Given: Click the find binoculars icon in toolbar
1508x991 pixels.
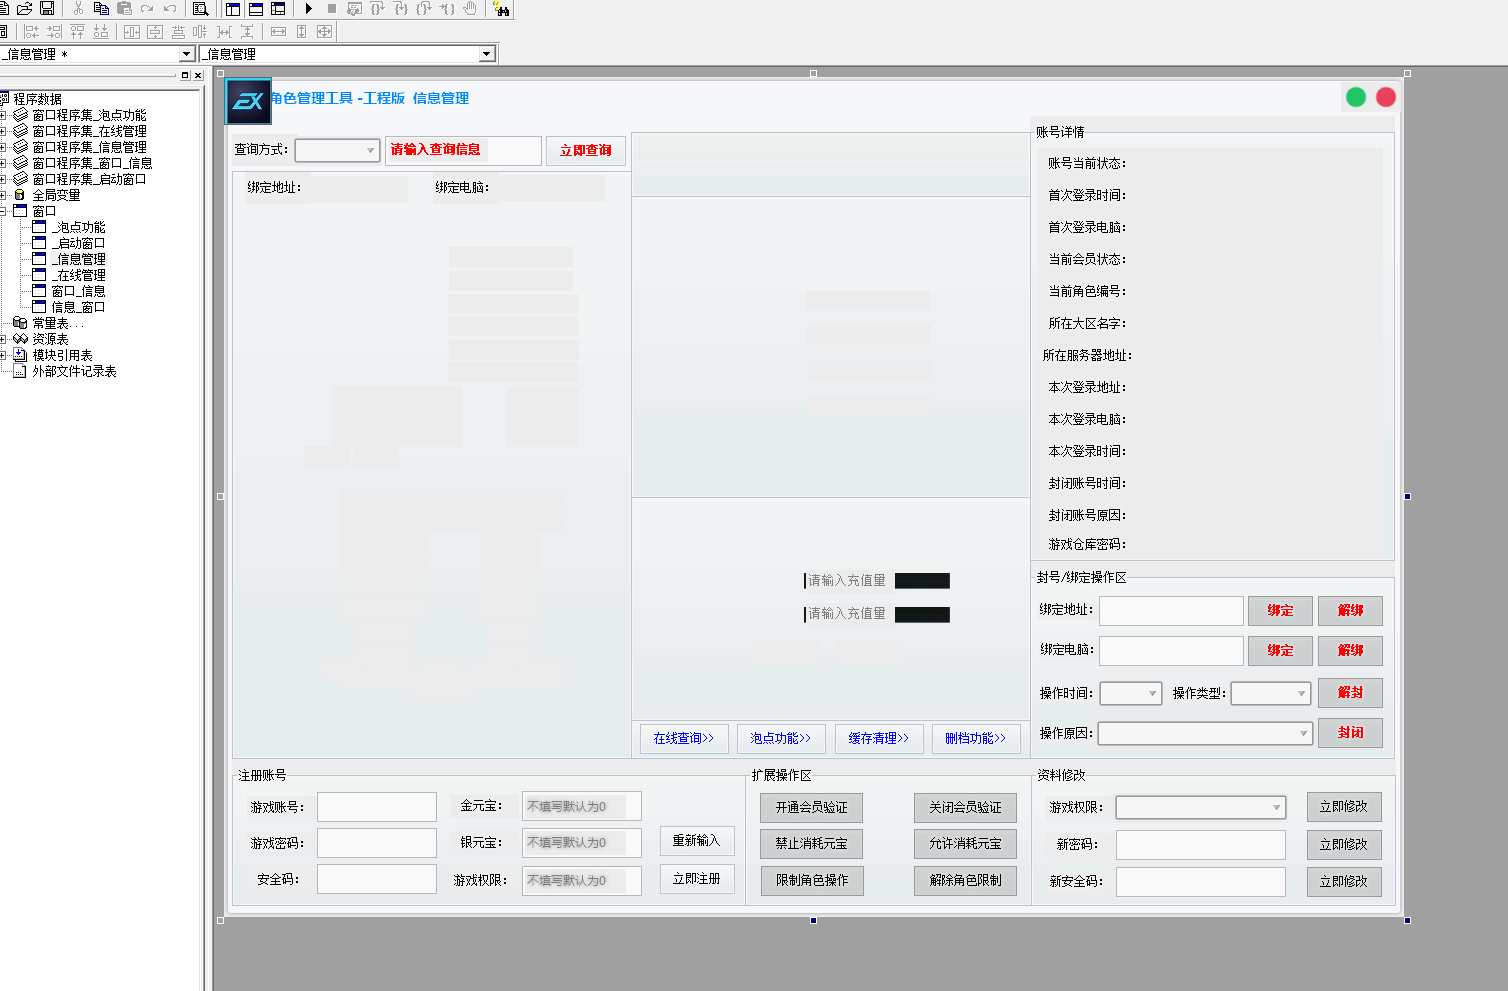Looking at the screenshot, I should (x=501, y=9).
